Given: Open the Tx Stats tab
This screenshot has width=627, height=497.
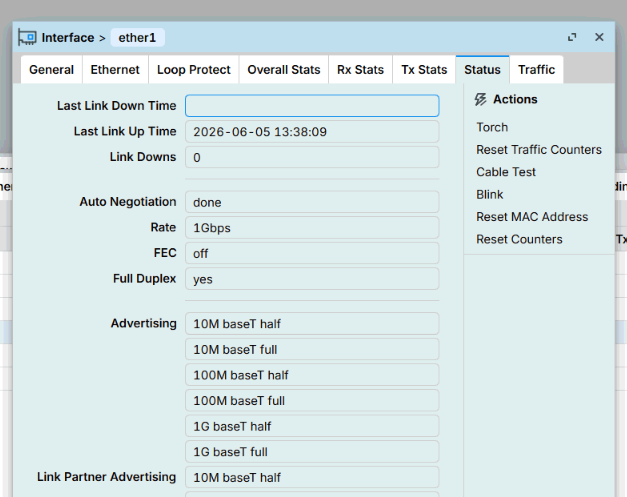Looking at the screenshot, I should (x=424, y=70).
